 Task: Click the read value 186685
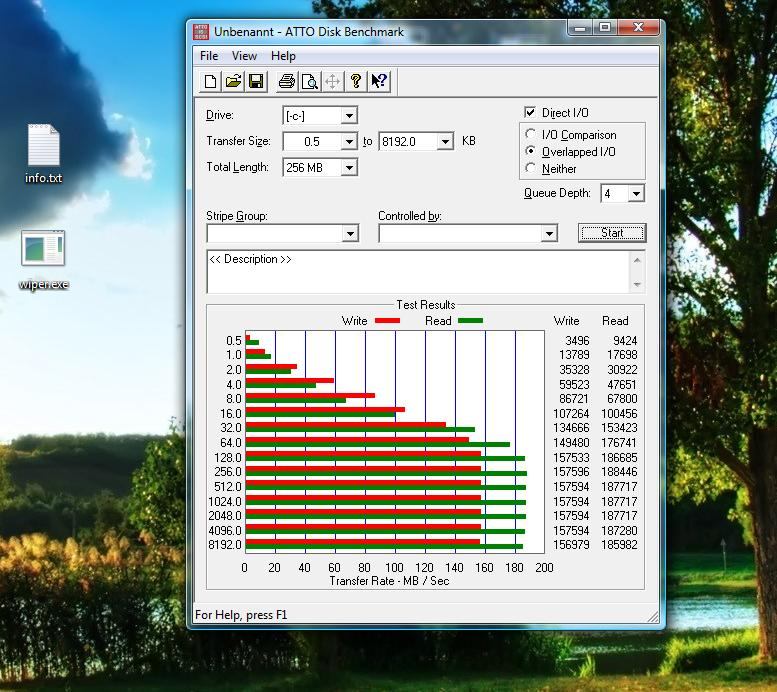[619, 458]
